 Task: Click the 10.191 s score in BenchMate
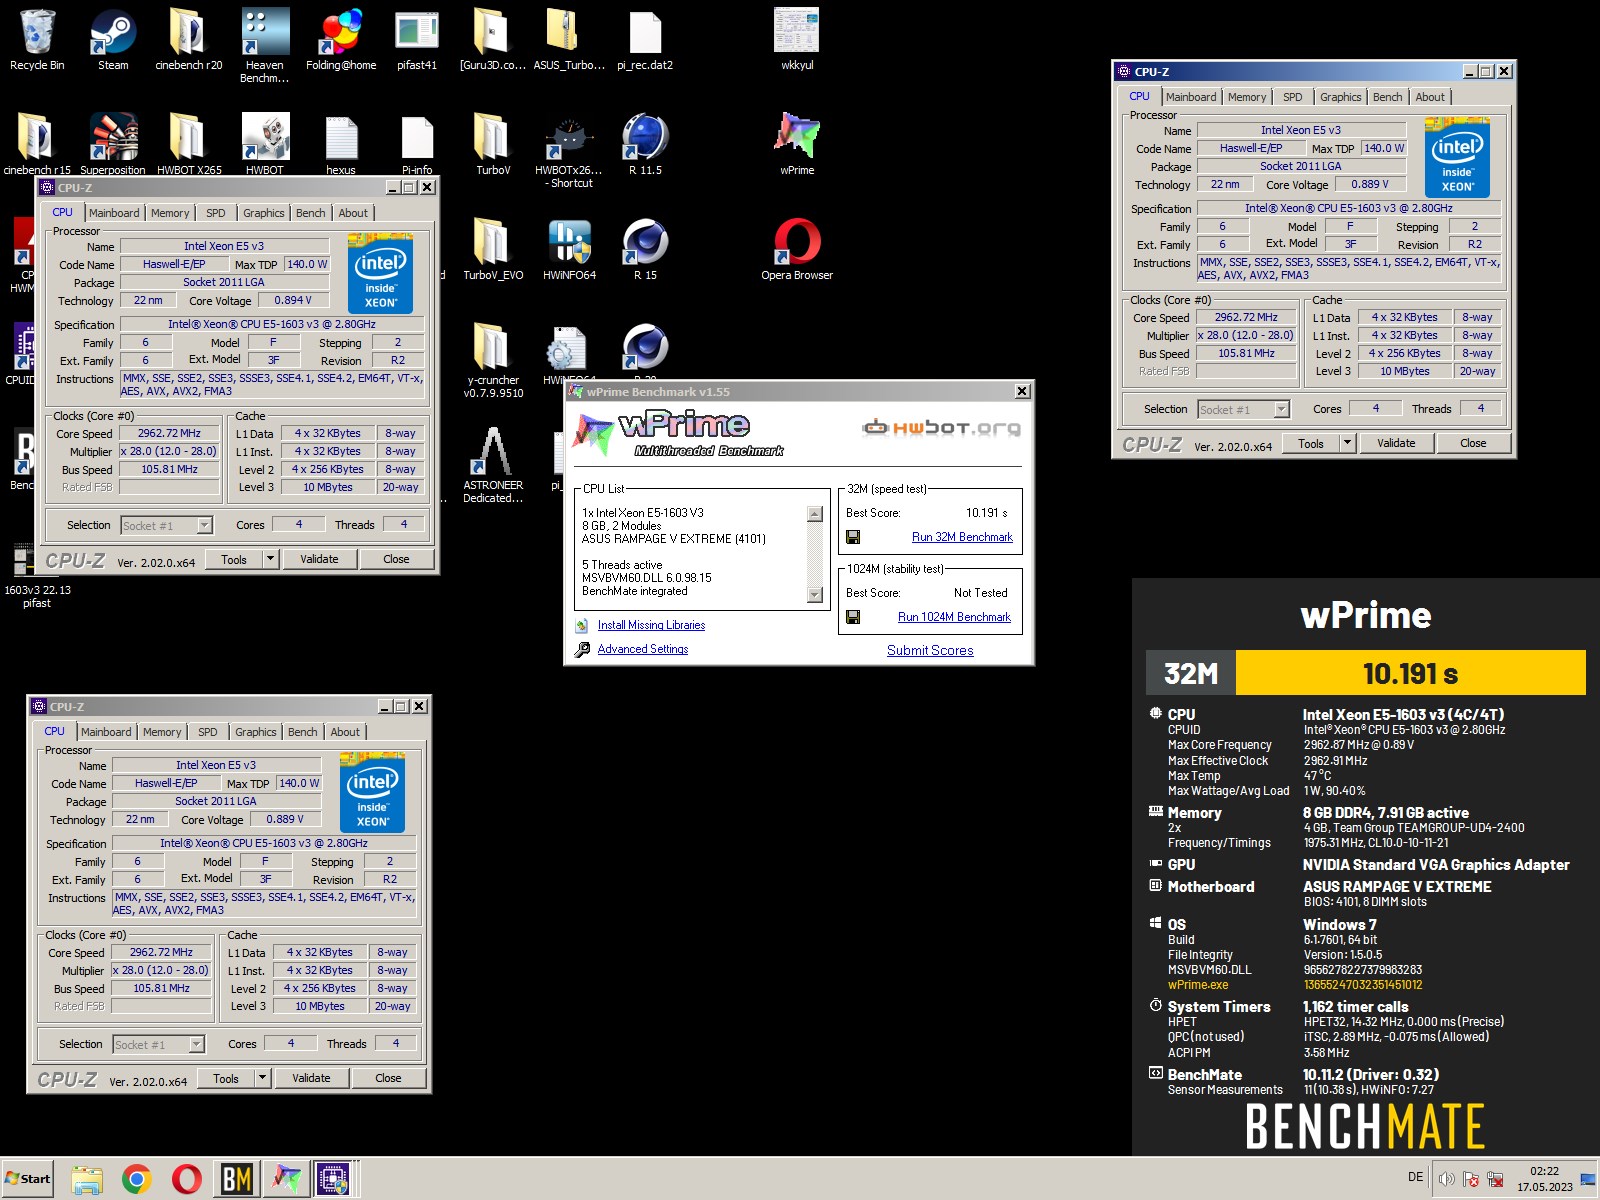(x=1410, y=673)
